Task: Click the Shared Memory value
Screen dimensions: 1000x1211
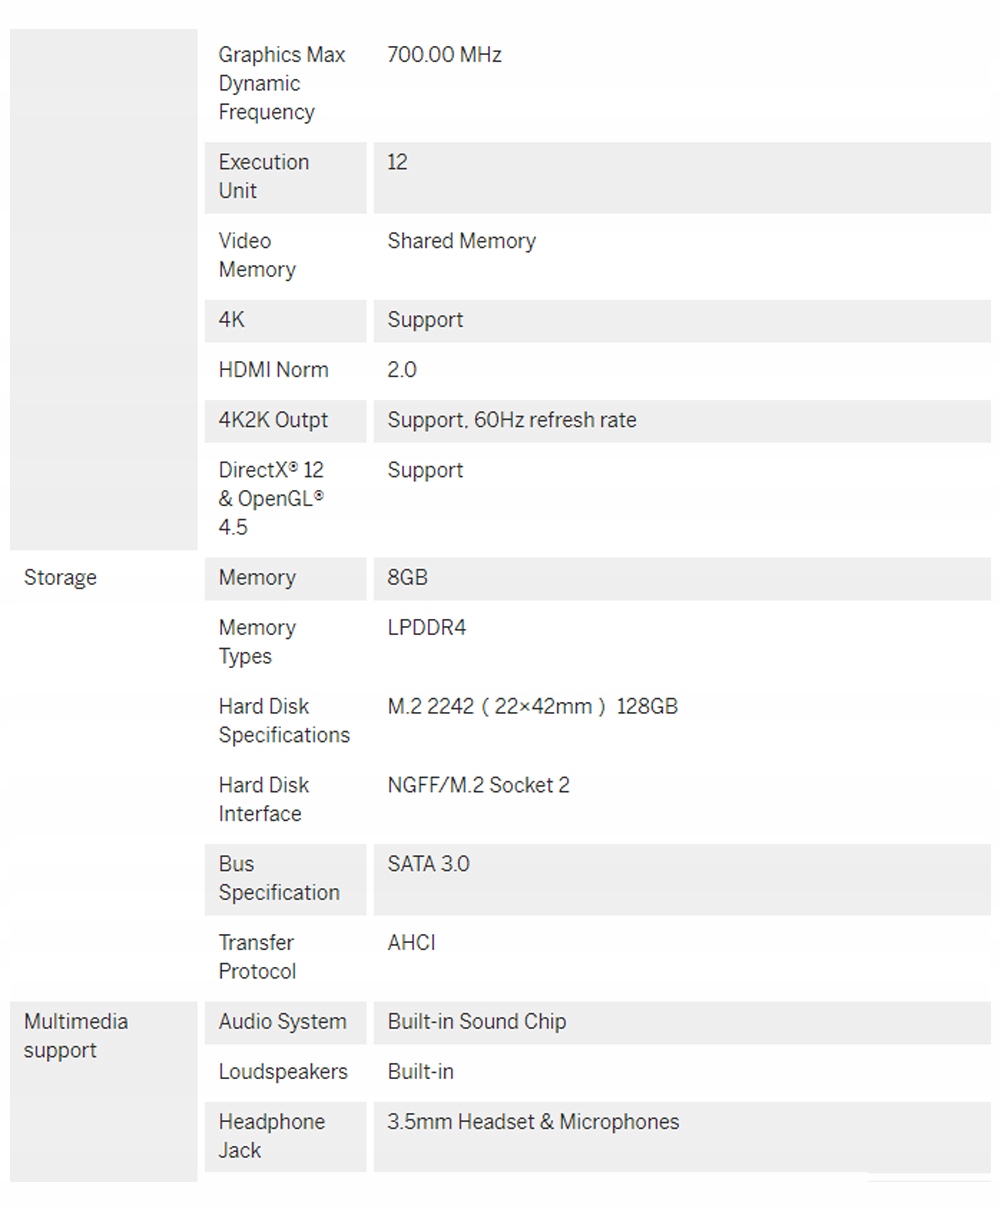Action: click(461, 241)
